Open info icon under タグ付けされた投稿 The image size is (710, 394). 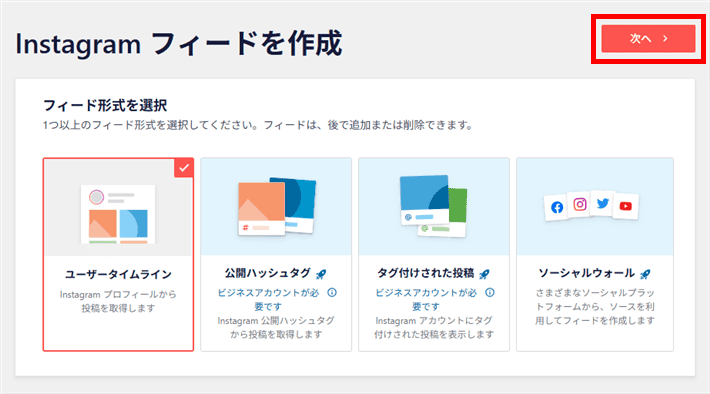point(490,293)
